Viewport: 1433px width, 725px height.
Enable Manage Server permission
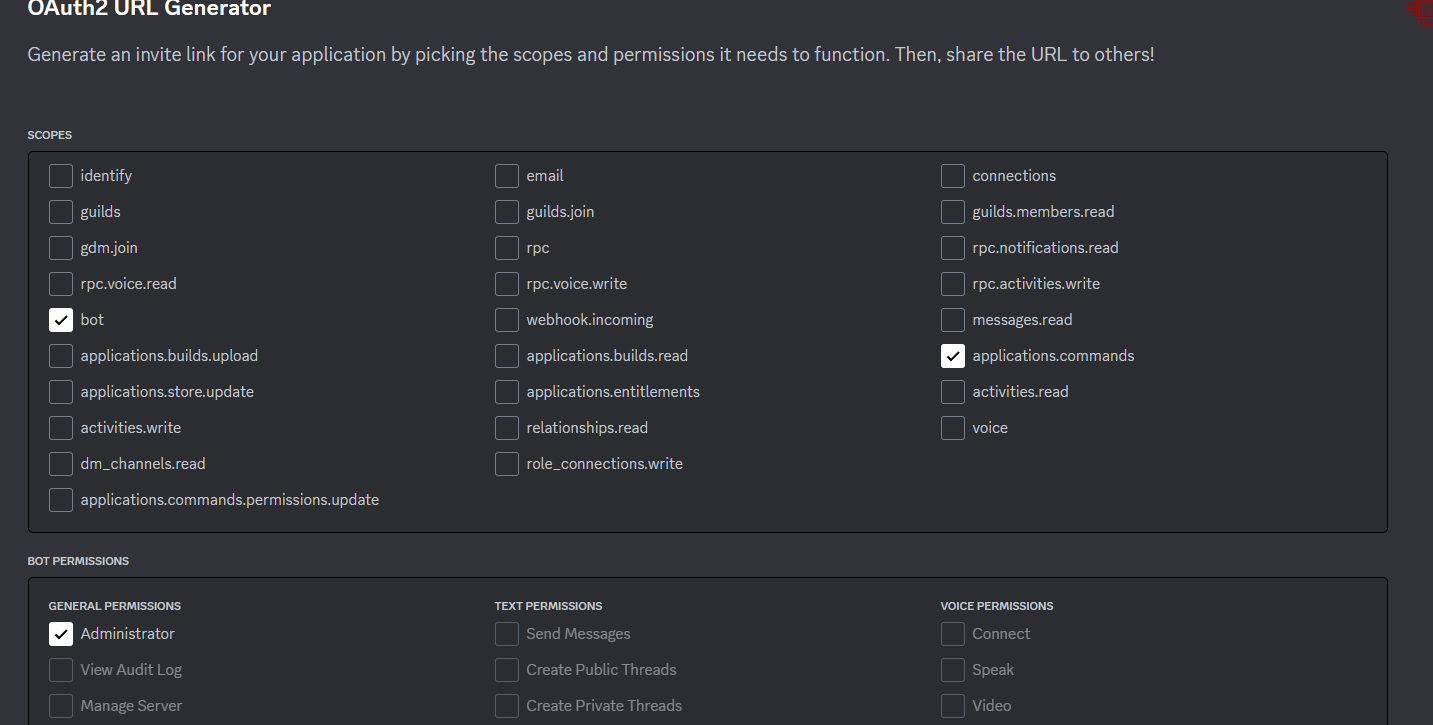pos(61,706)
